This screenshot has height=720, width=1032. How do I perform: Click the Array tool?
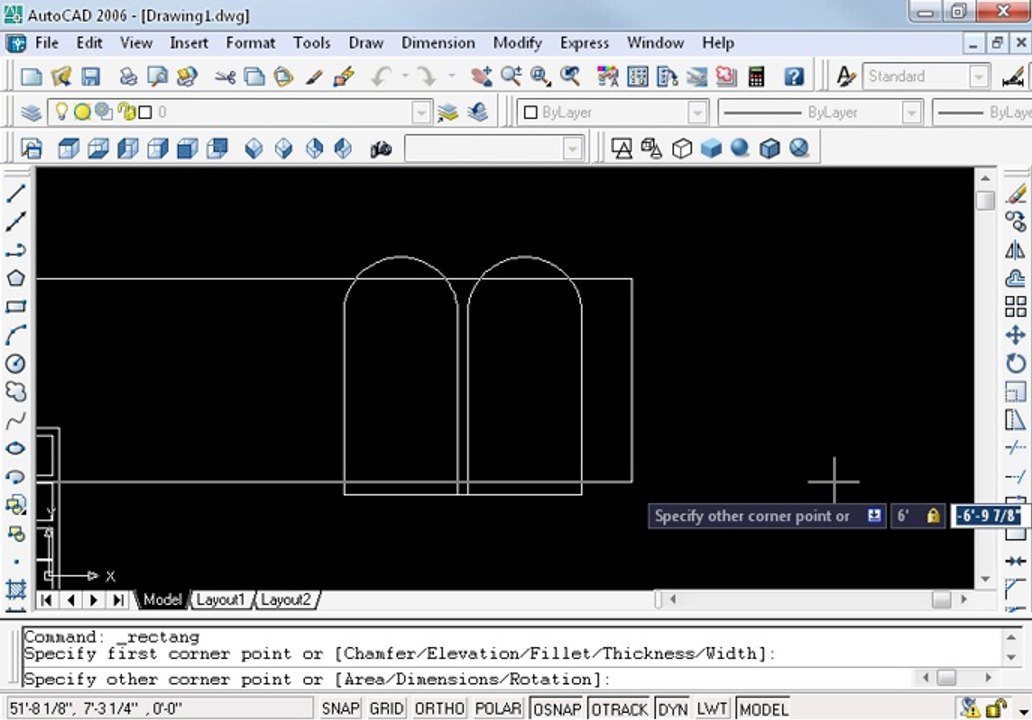click(1016, 307)
